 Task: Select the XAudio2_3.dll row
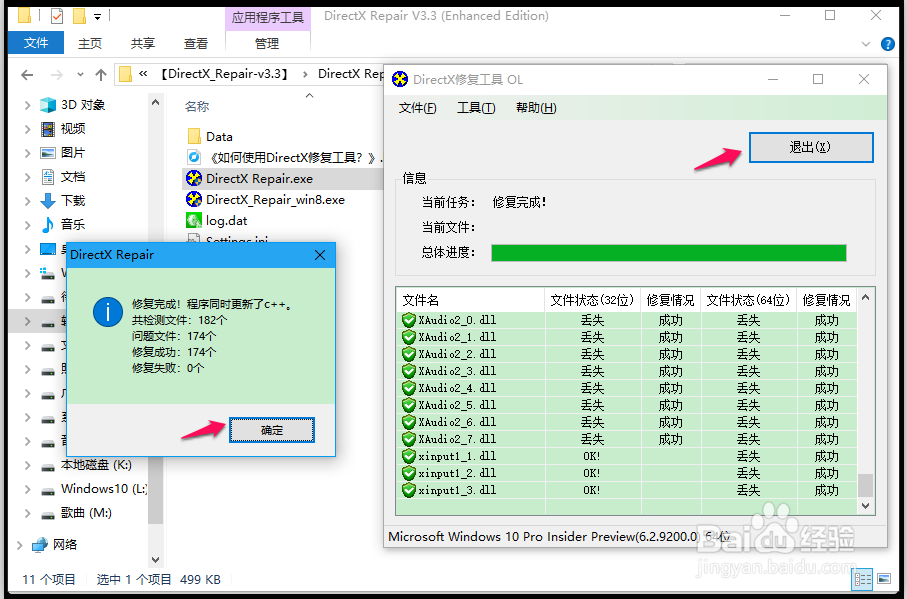tap(627, 371)
